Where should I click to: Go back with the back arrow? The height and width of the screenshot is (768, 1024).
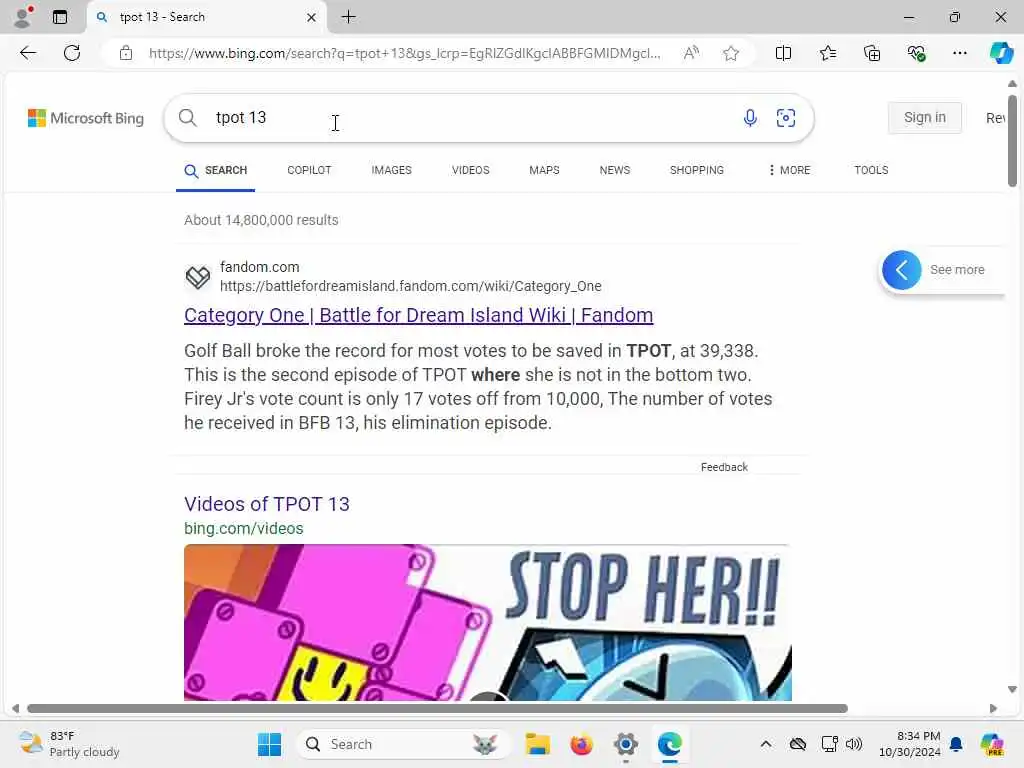[28, 53]
